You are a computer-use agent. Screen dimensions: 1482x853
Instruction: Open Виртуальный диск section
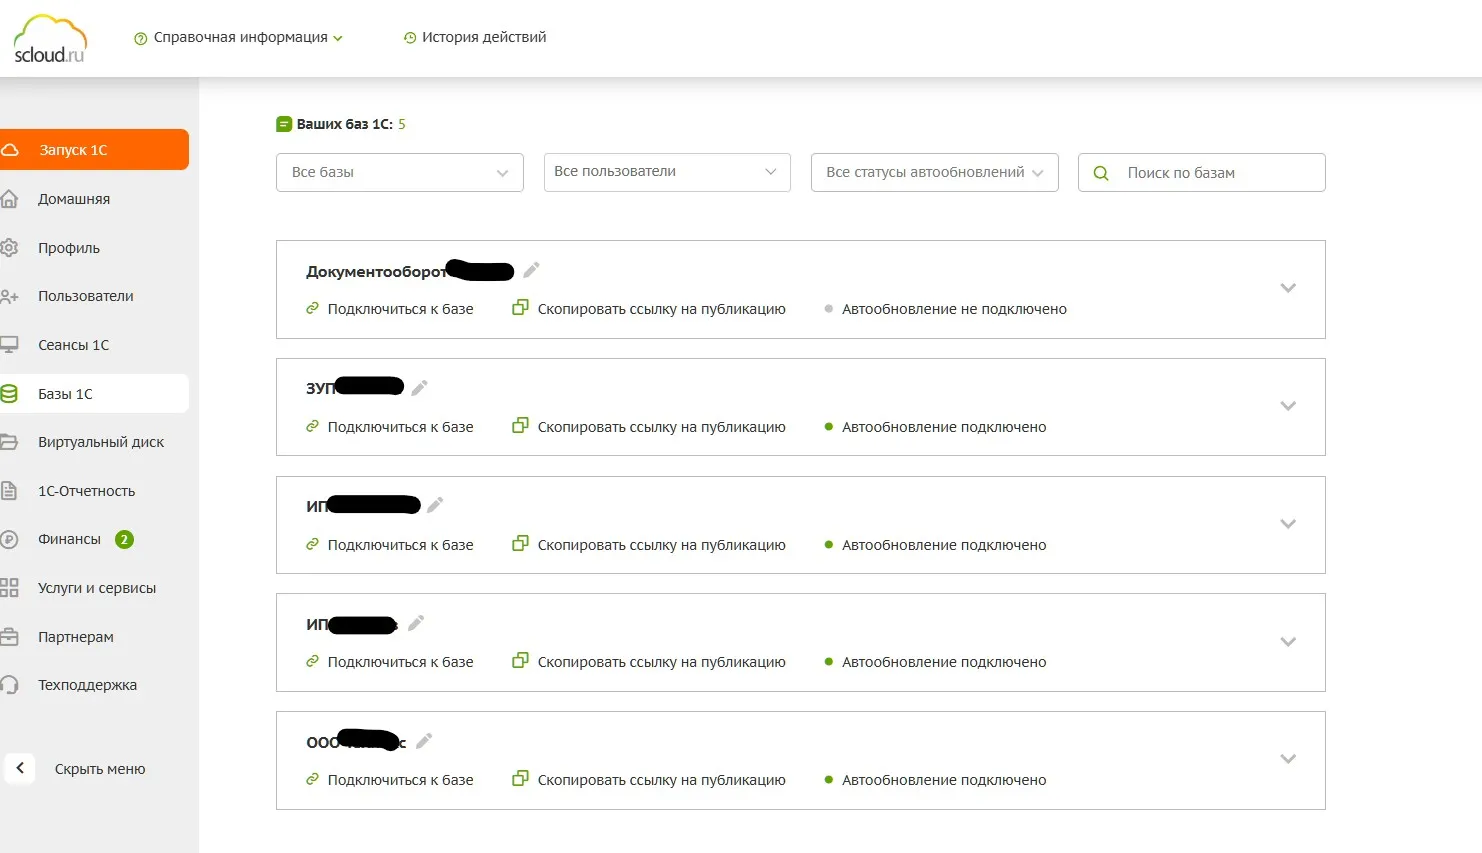click(100, 442)
